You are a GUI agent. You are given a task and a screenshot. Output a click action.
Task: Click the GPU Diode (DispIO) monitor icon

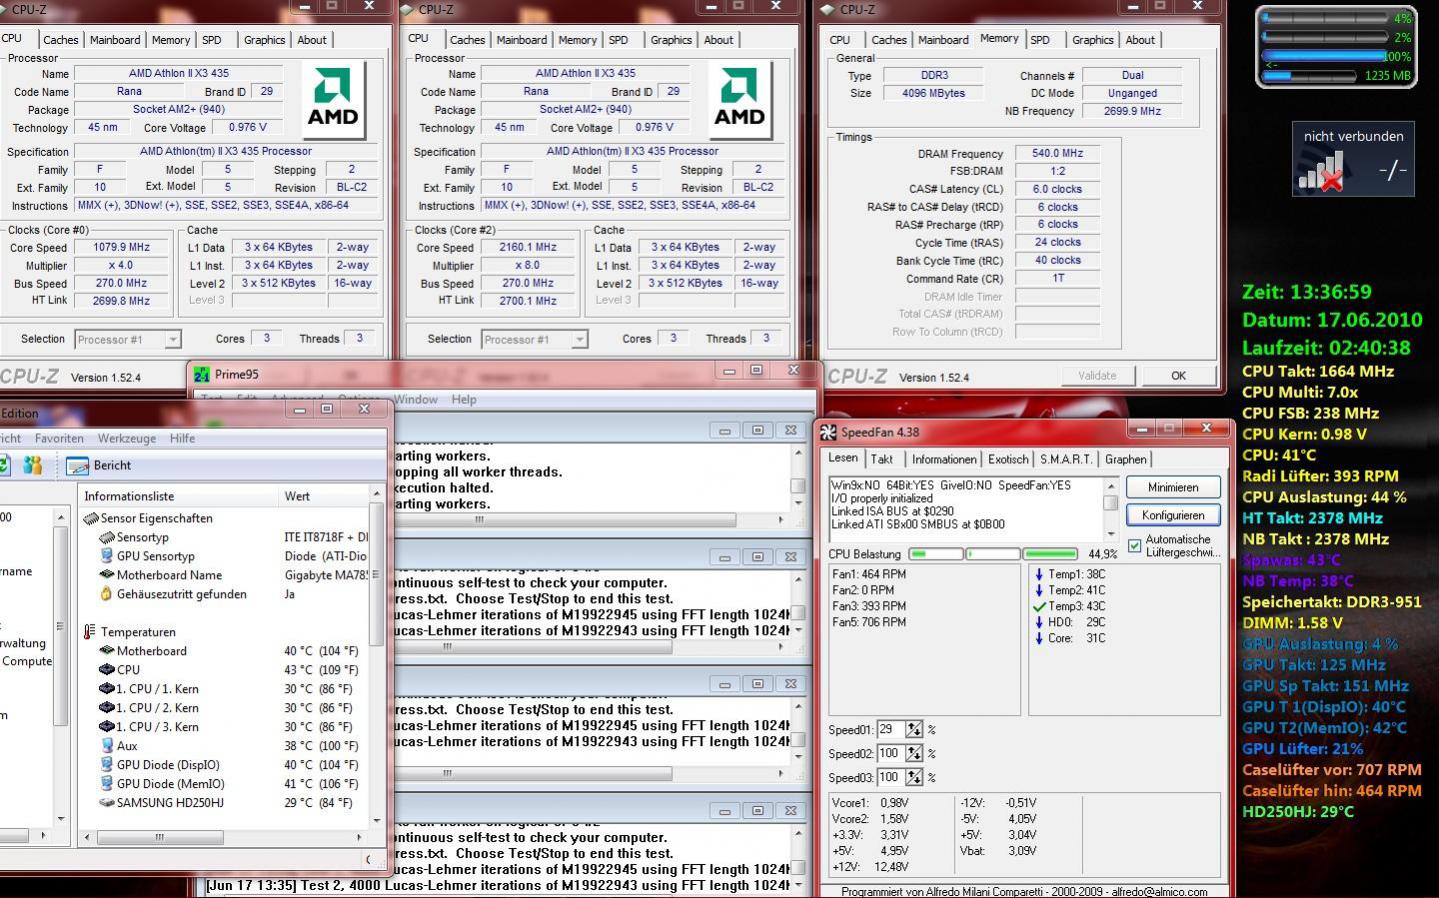point(107,765)
